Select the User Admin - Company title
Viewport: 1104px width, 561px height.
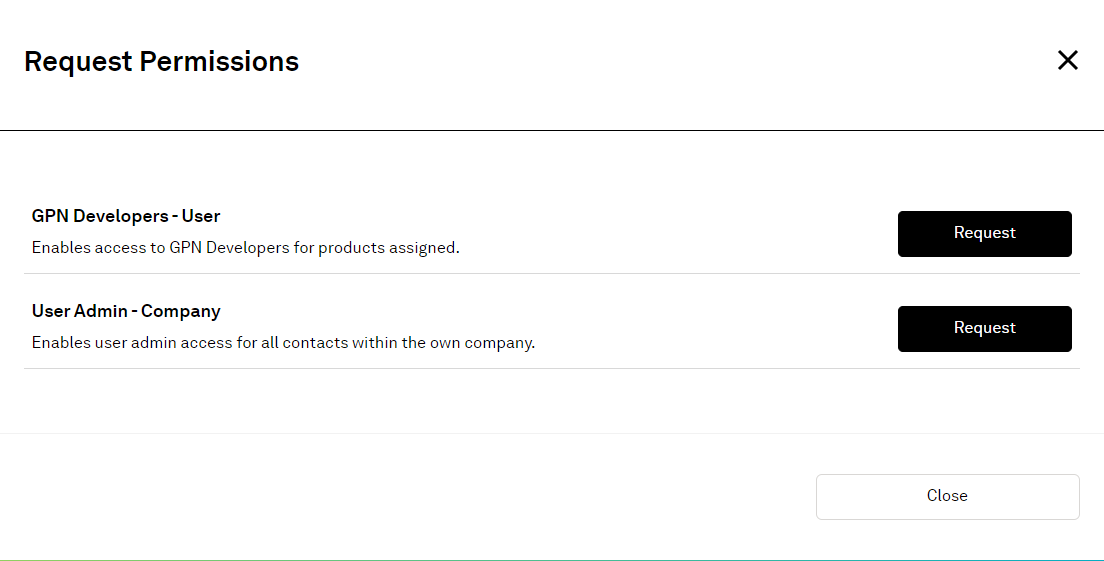(126, 311)
